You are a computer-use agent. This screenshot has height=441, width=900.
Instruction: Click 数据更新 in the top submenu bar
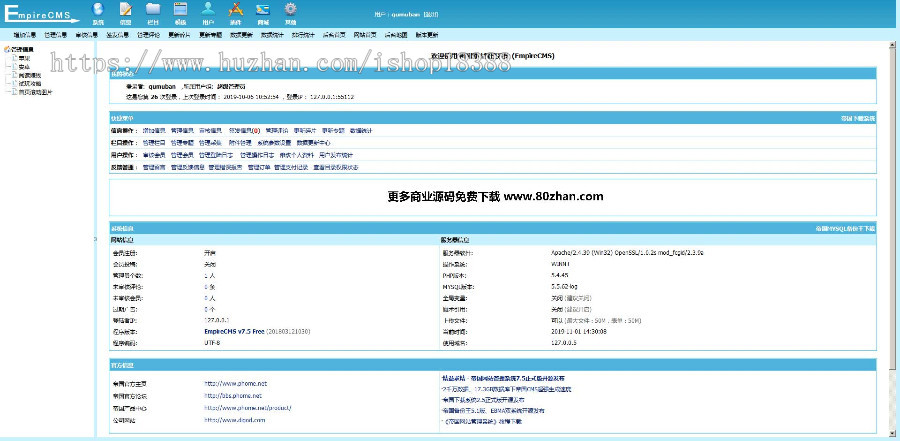tap(242, 35)
